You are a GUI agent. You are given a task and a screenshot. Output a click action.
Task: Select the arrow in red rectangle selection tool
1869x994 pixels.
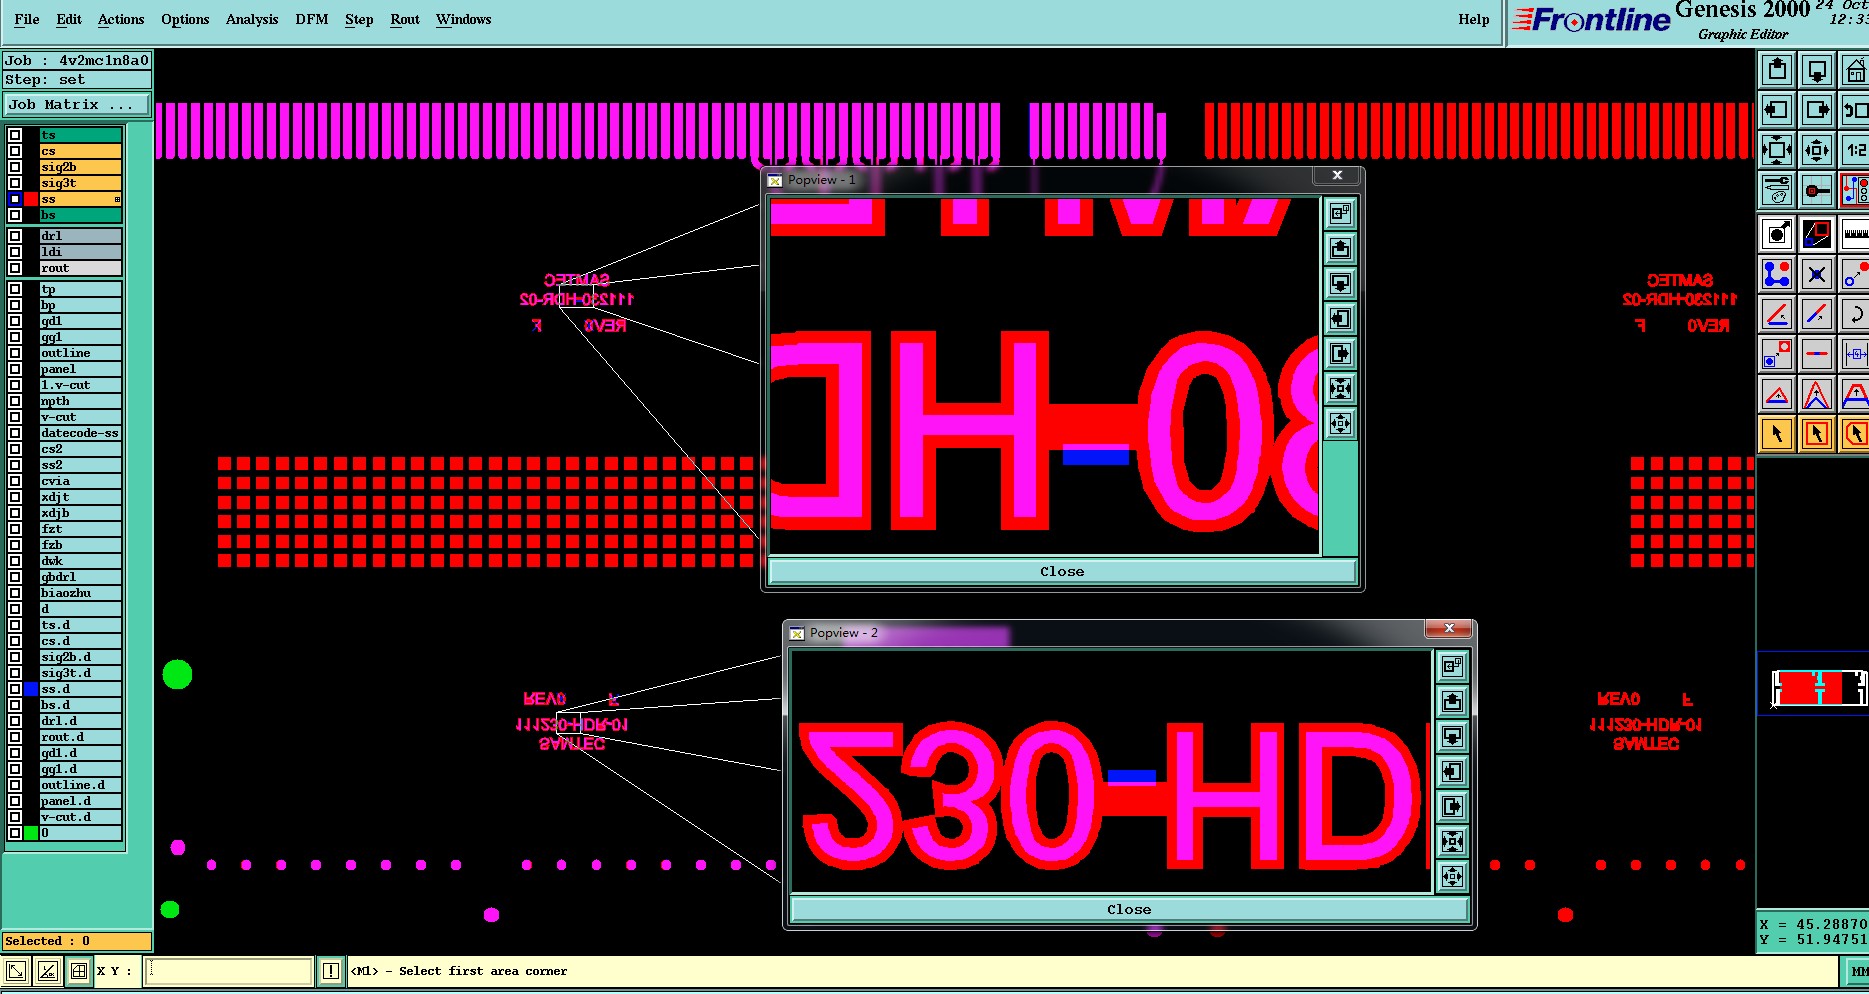point(1817,434)
